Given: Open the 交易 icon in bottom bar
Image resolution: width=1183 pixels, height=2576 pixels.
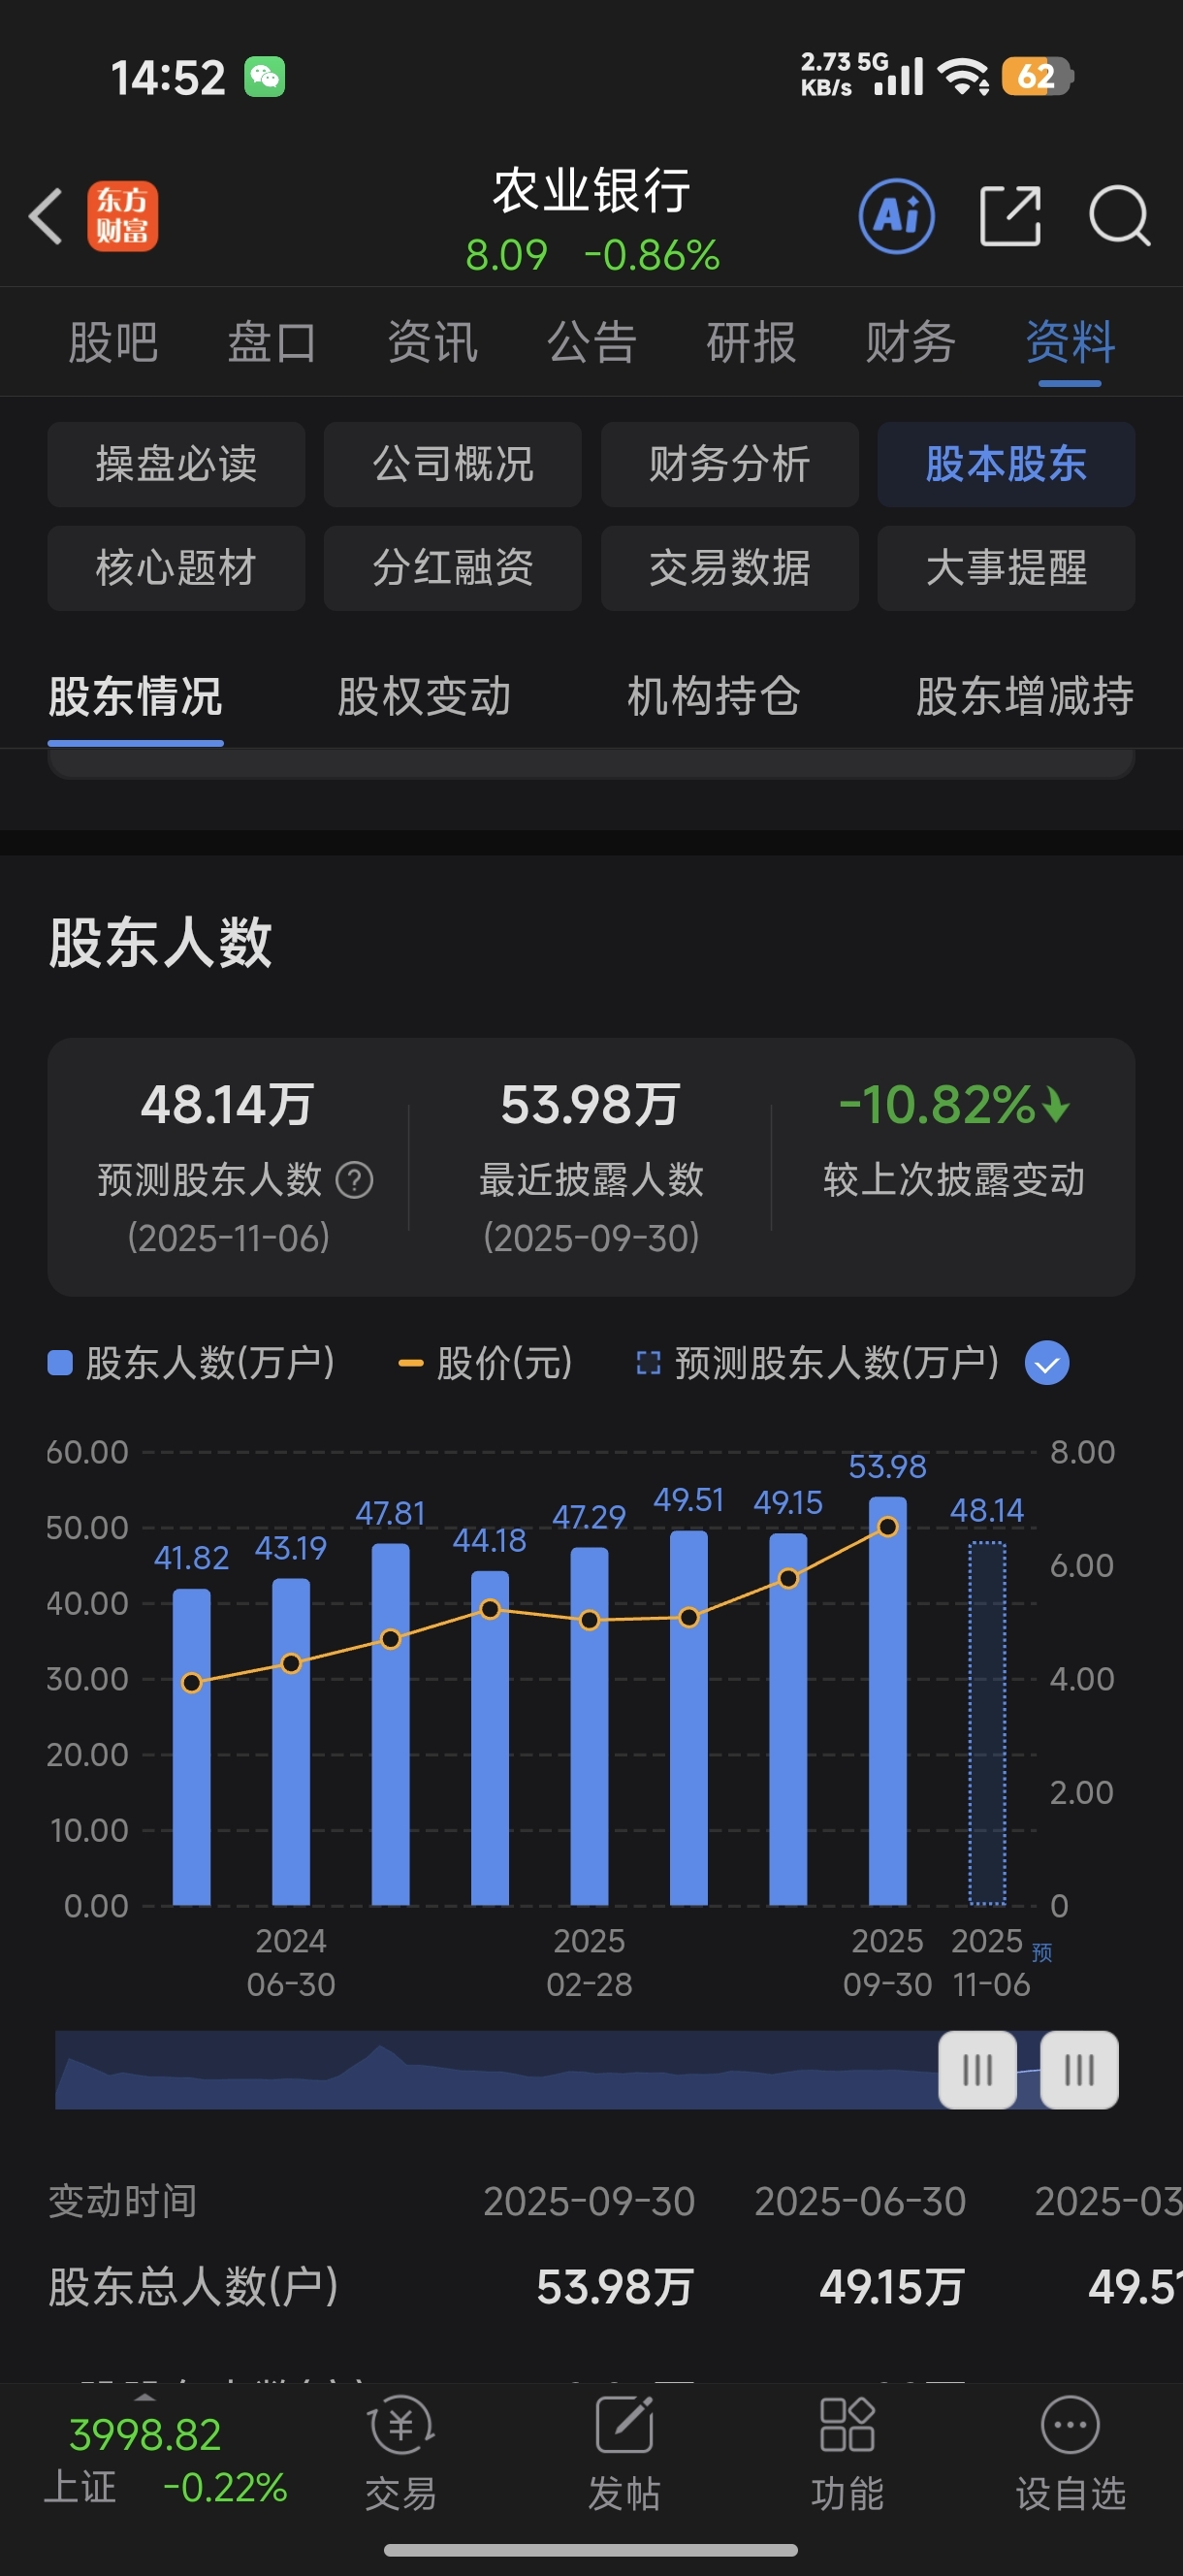Looking at the screenshot, I should [x=401, y=2426].
